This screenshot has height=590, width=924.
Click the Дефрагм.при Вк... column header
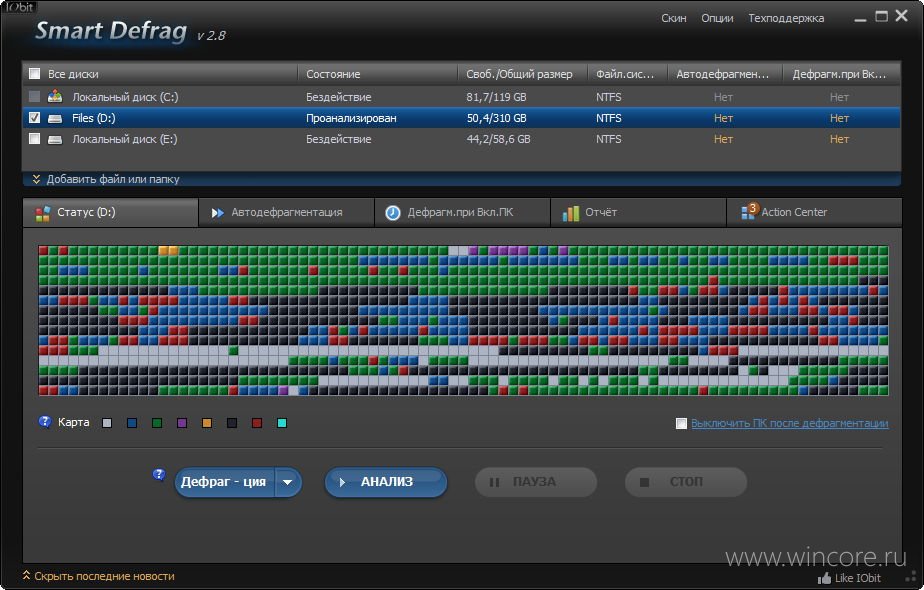pos(841,74)
